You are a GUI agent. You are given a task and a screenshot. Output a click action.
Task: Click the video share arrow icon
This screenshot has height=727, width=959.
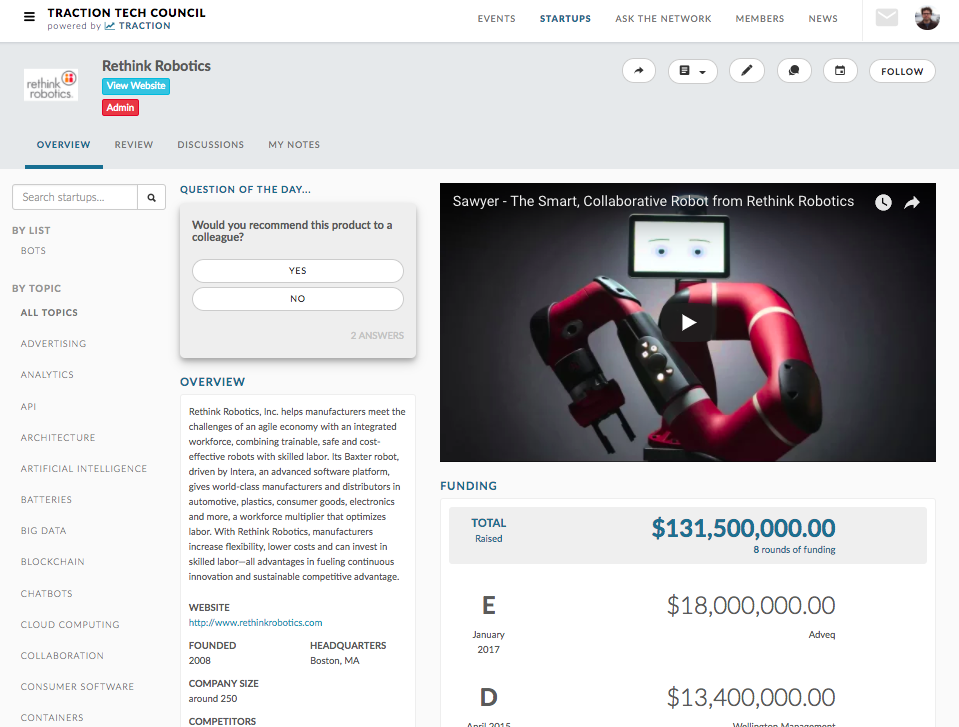coord(912,202)
